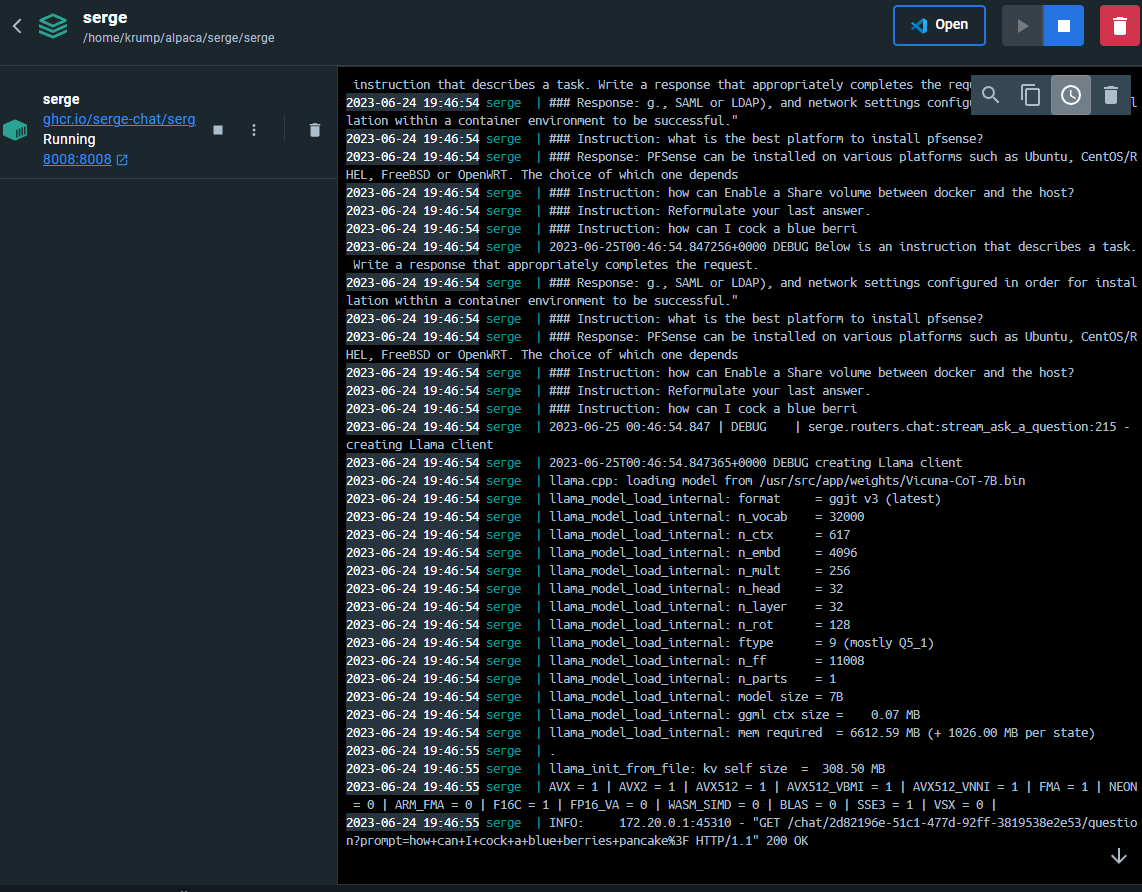1142x892 pixels.
Task: Stop the serge stack with blue stop button
Action: (x=1063, y=25)
